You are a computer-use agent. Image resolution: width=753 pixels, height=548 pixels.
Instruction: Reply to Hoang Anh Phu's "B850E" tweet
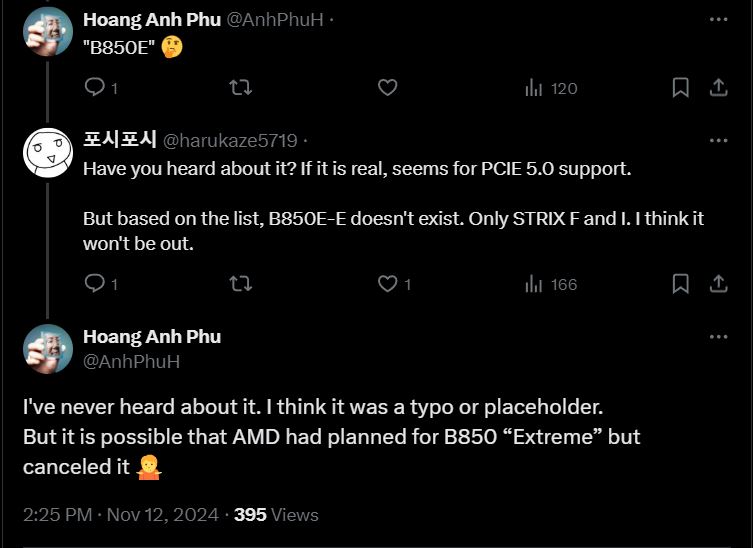tap(95, 88)
